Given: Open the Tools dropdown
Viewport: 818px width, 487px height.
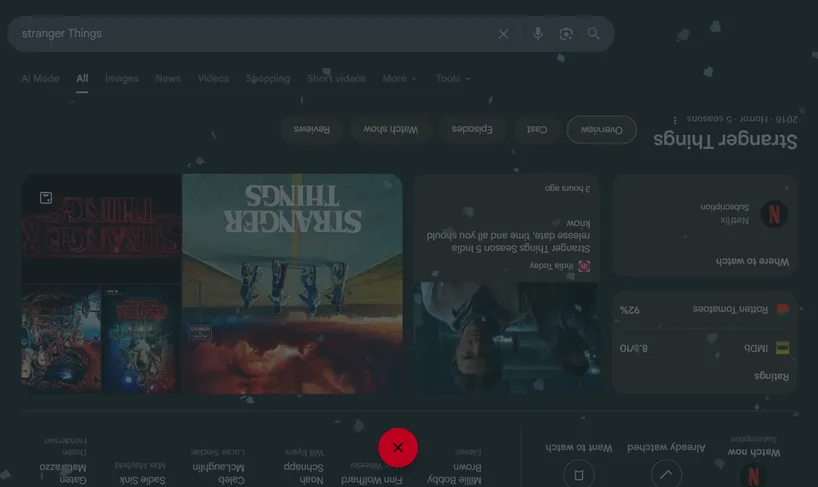Looking at the screenshot, I should [x=452, y=79].
